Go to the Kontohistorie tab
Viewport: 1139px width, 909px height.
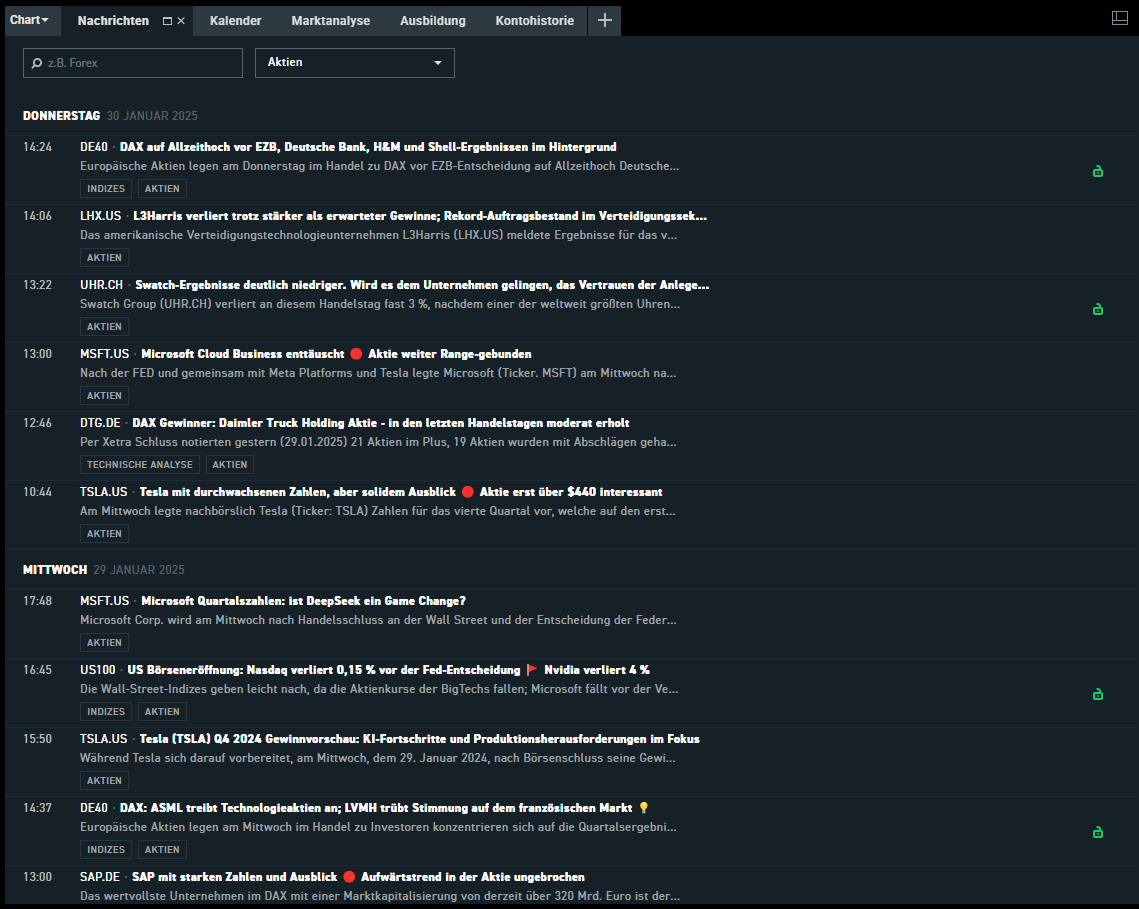(x=535, y=21)
